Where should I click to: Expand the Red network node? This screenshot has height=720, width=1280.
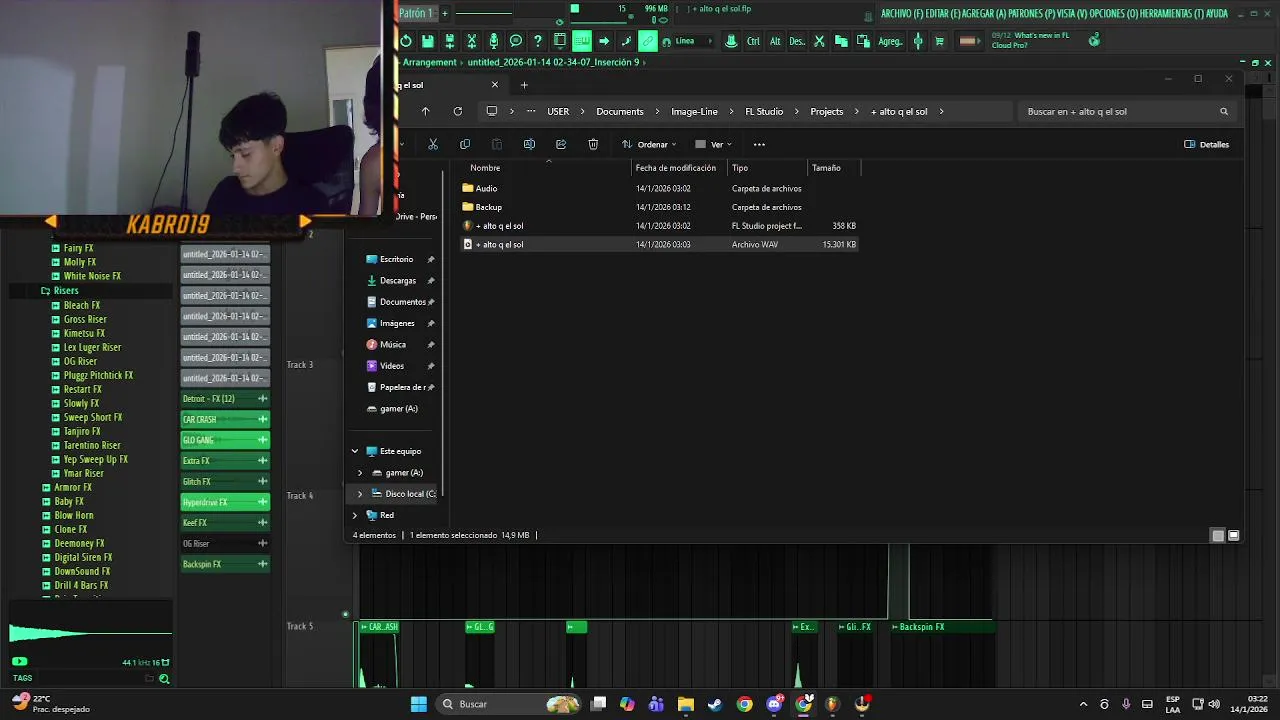pos(354,515)
